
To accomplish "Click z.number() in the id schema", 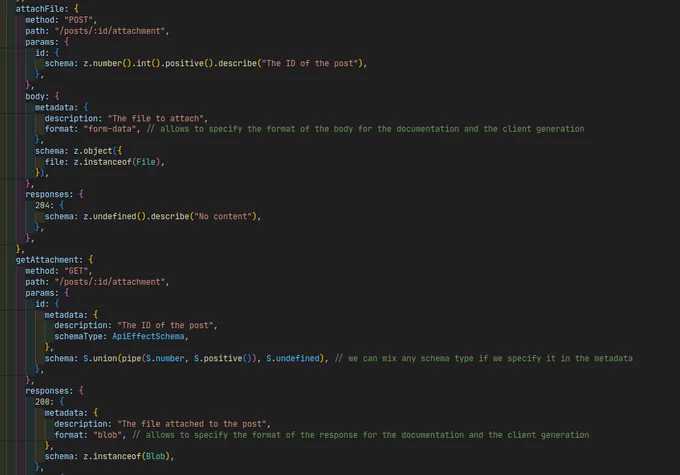I will point(107,63).
